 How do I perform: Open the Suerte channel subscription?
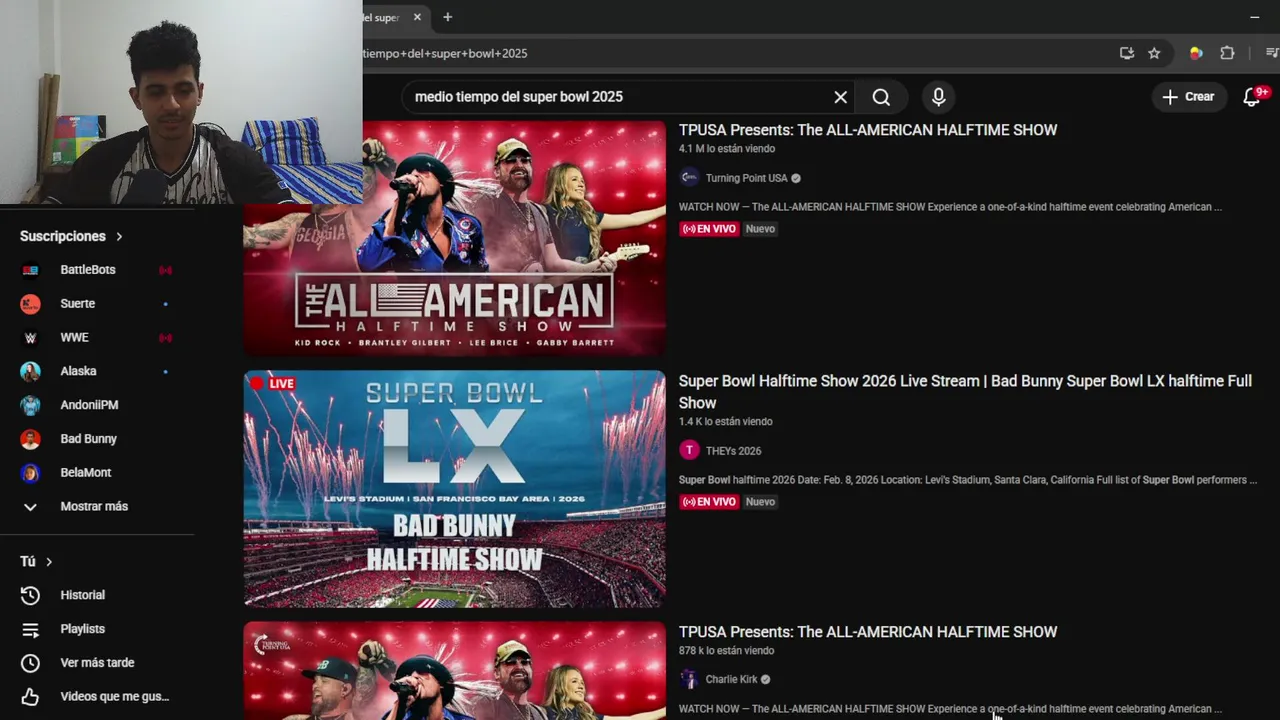[97, 304]
